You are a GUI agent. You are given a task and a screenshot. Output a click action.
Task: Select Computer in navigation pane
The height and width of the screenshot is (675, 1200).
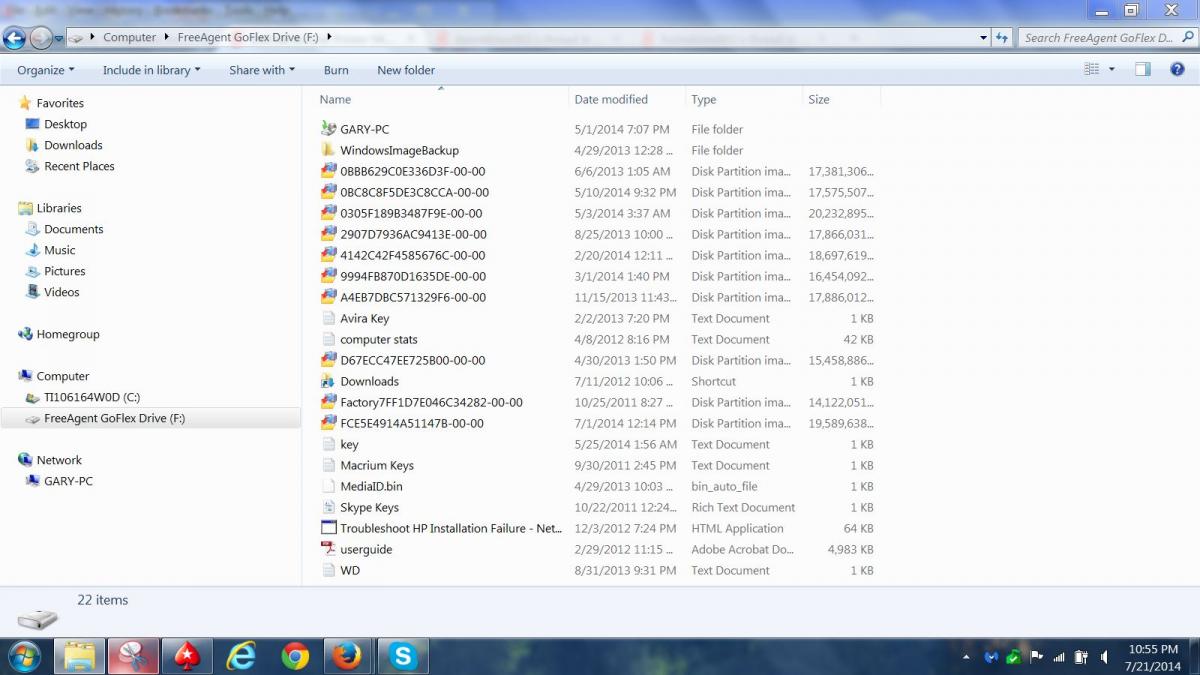point(63,376)
